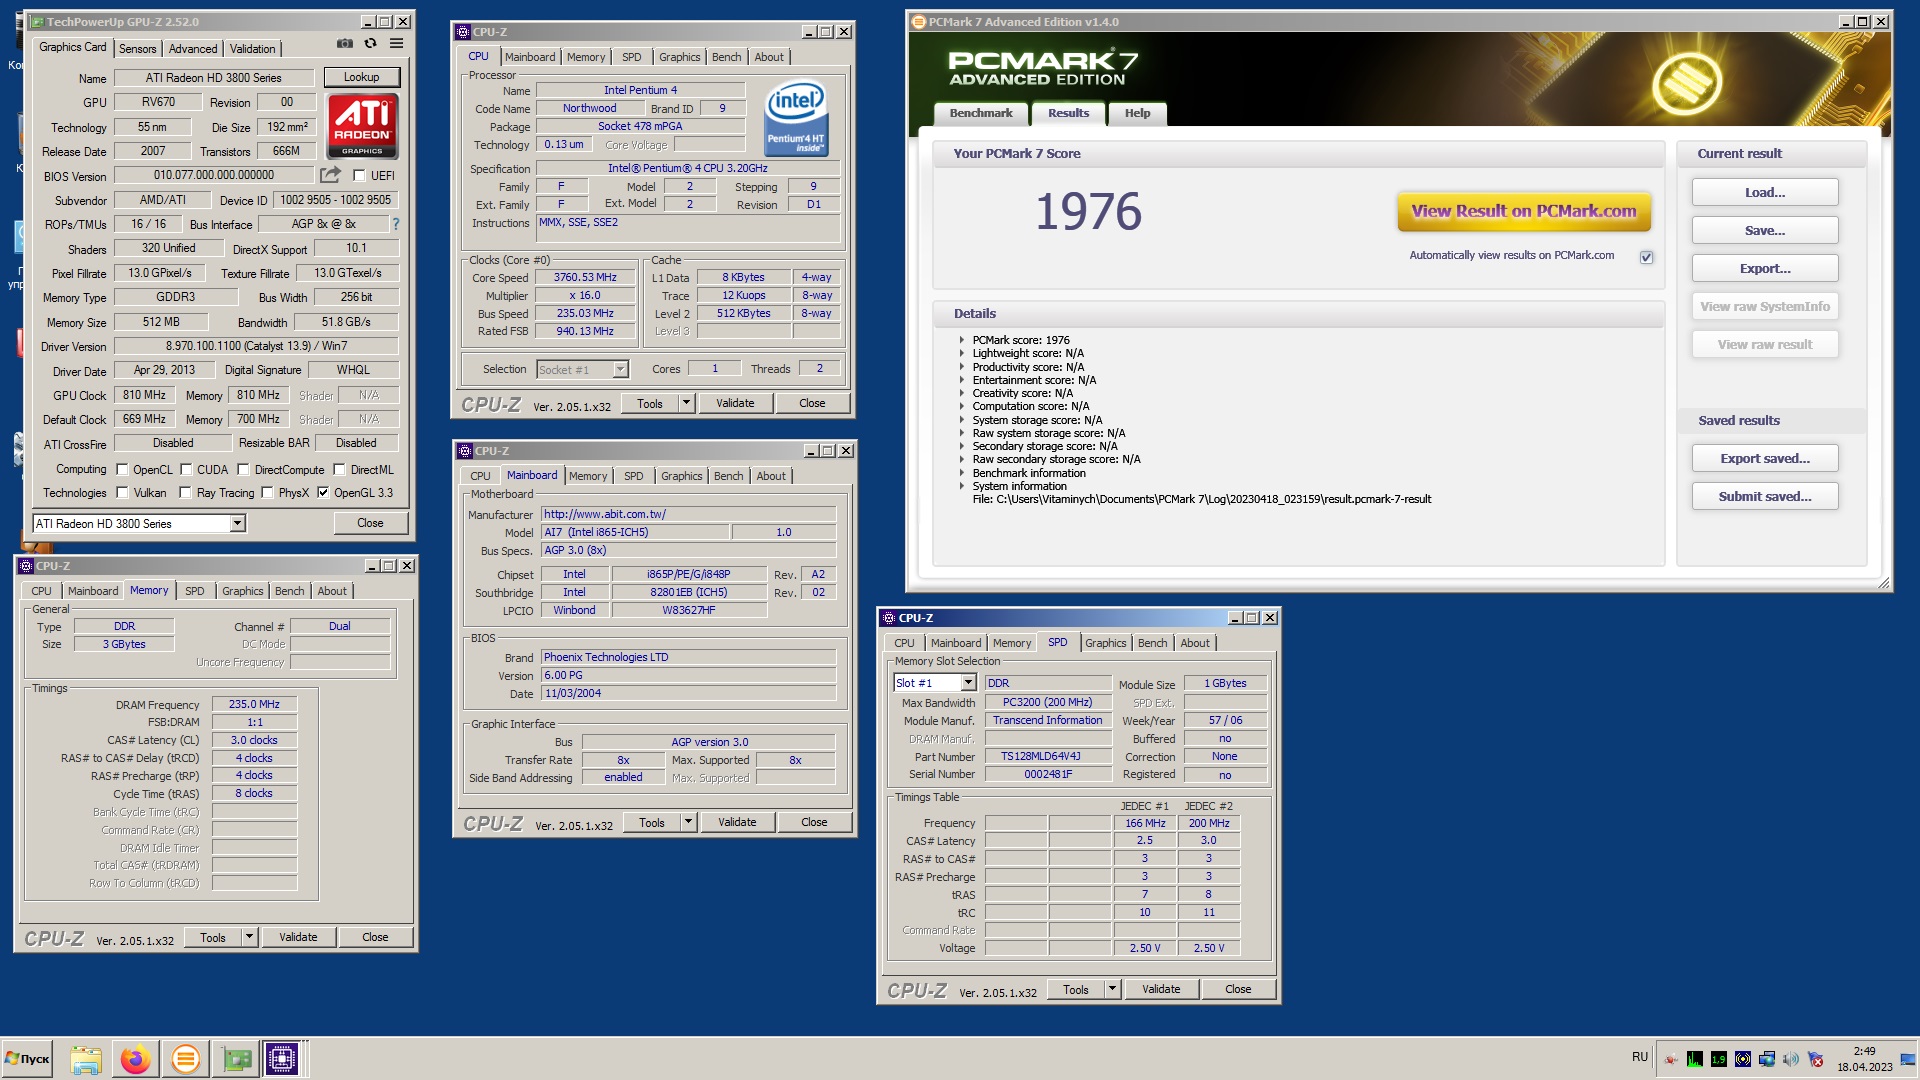The image size is (1920, 1080).
Task: Click the RU language indicator
Action: [x=1640, y=1057]
